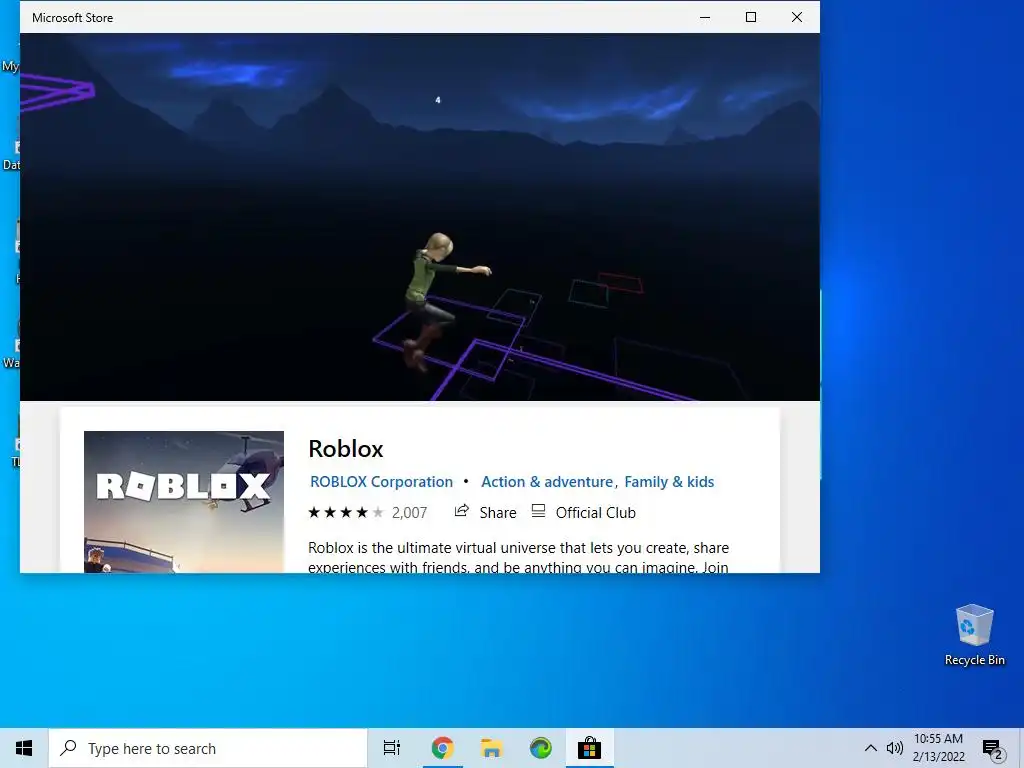Open the Official Club link text

[x=596, y=513]
